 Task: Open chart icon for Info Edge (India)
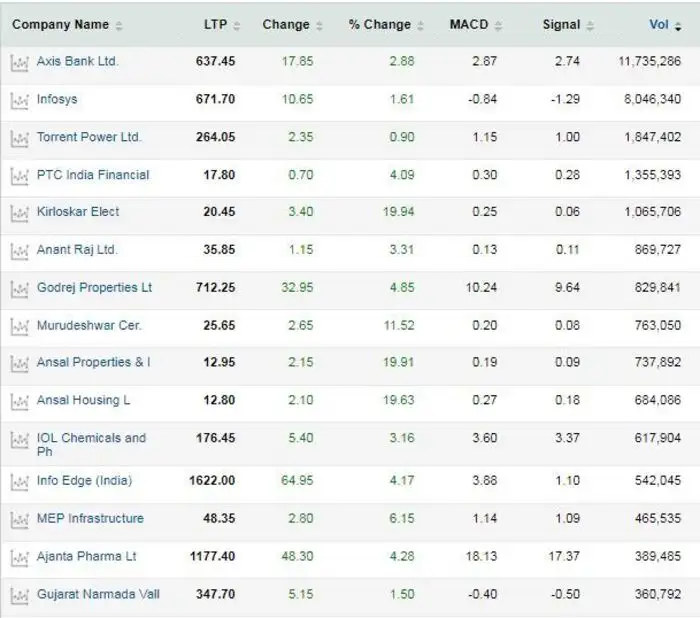point(19,482)
